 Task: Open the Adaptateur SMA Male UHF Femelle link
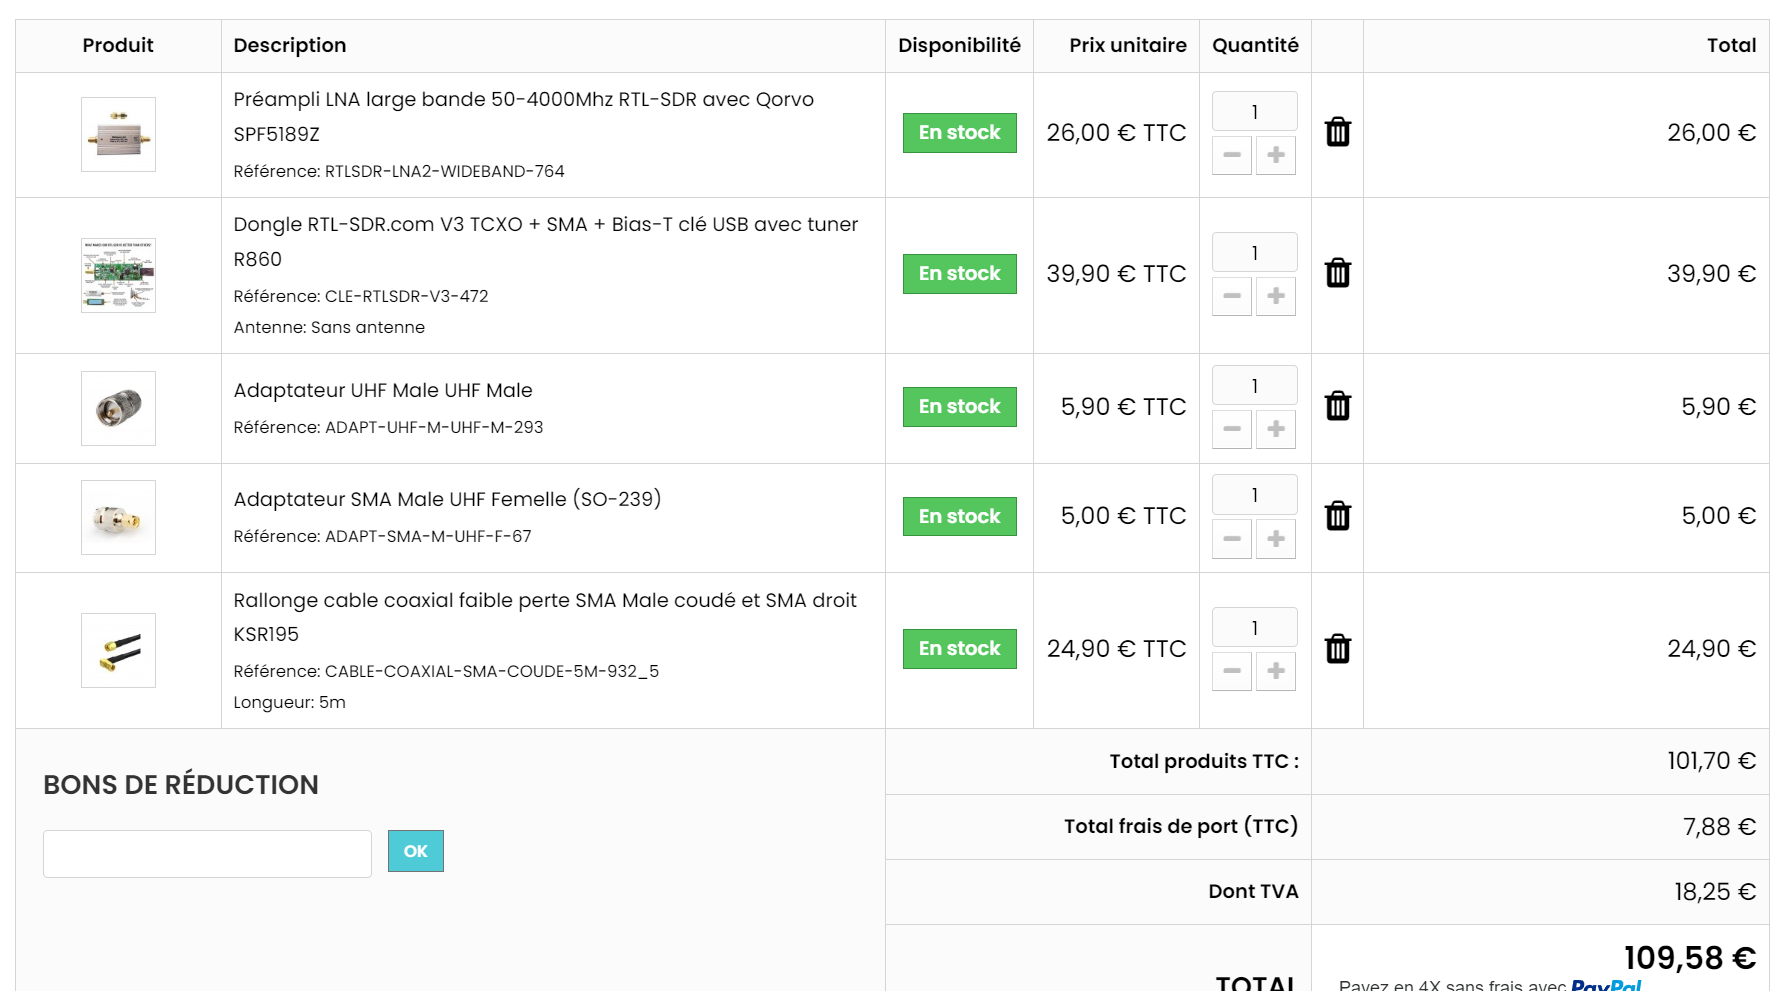pos(447,499)
